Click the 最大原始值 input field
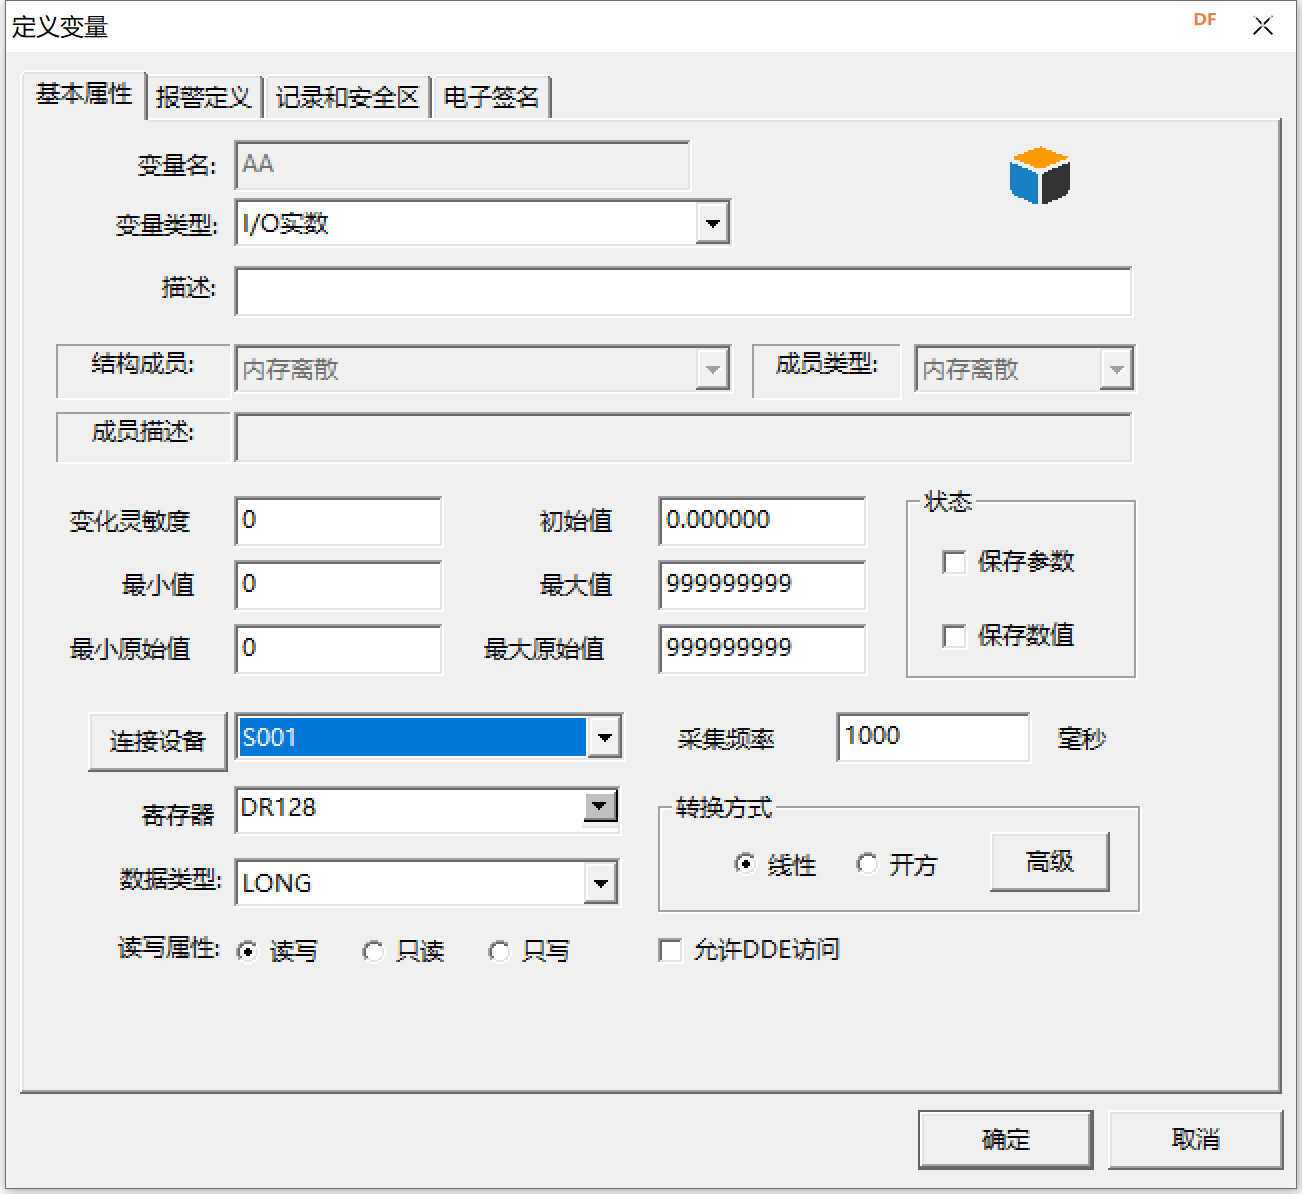The height and width of the screenshot is (1194, 1302). (762, 649)
